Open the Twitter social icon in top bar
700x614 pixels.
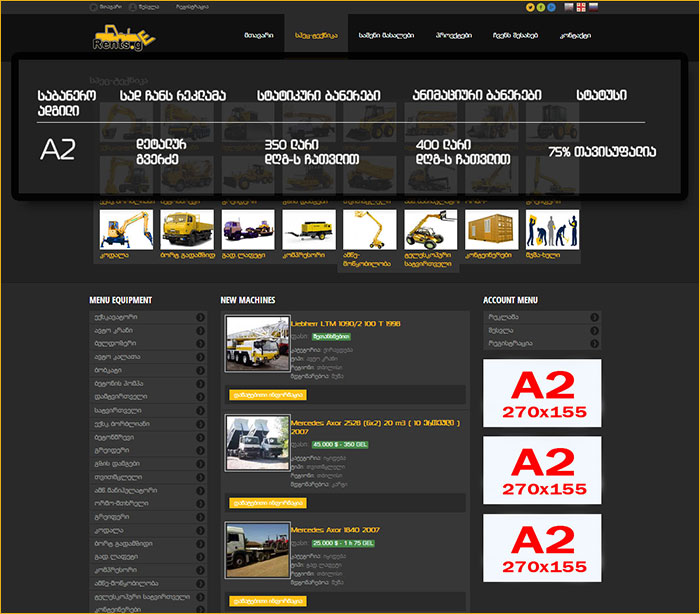tap(530, 7)
